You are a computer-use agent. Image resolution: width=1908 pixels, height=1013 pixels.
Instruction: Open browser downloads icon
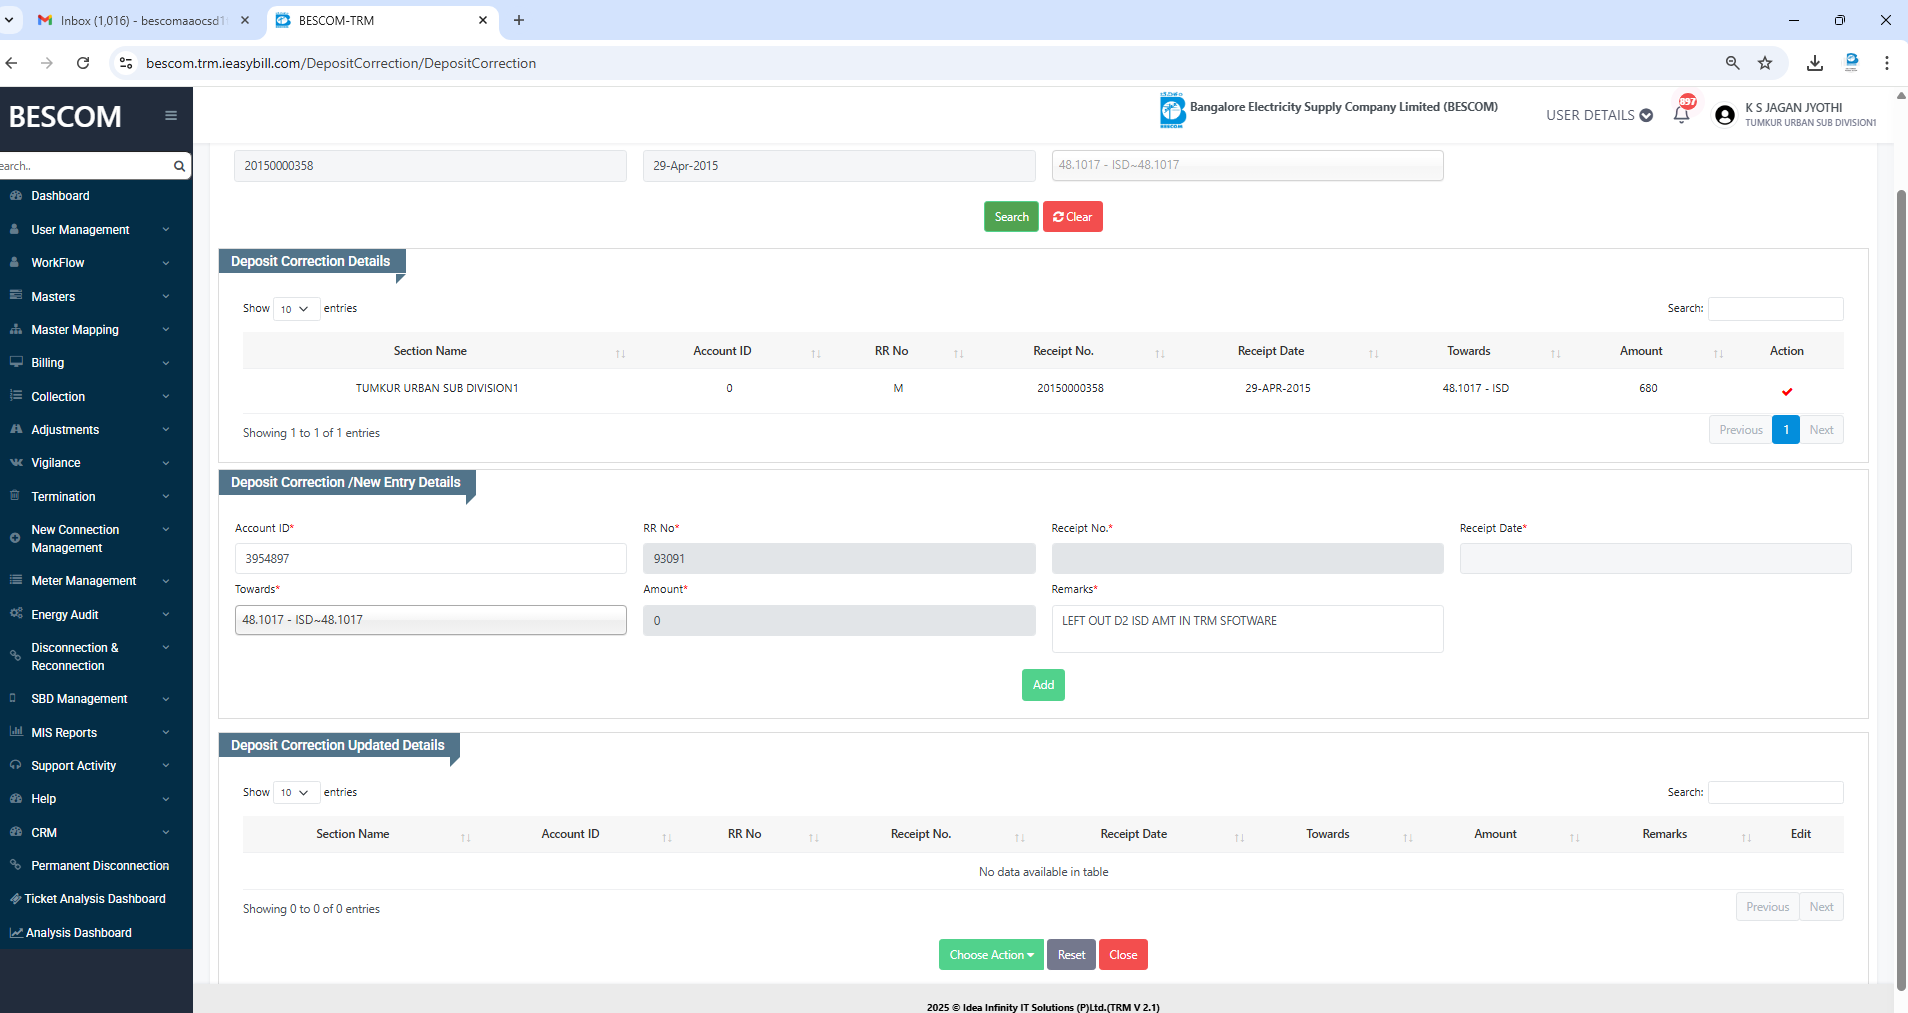(x=1814, y=63)
